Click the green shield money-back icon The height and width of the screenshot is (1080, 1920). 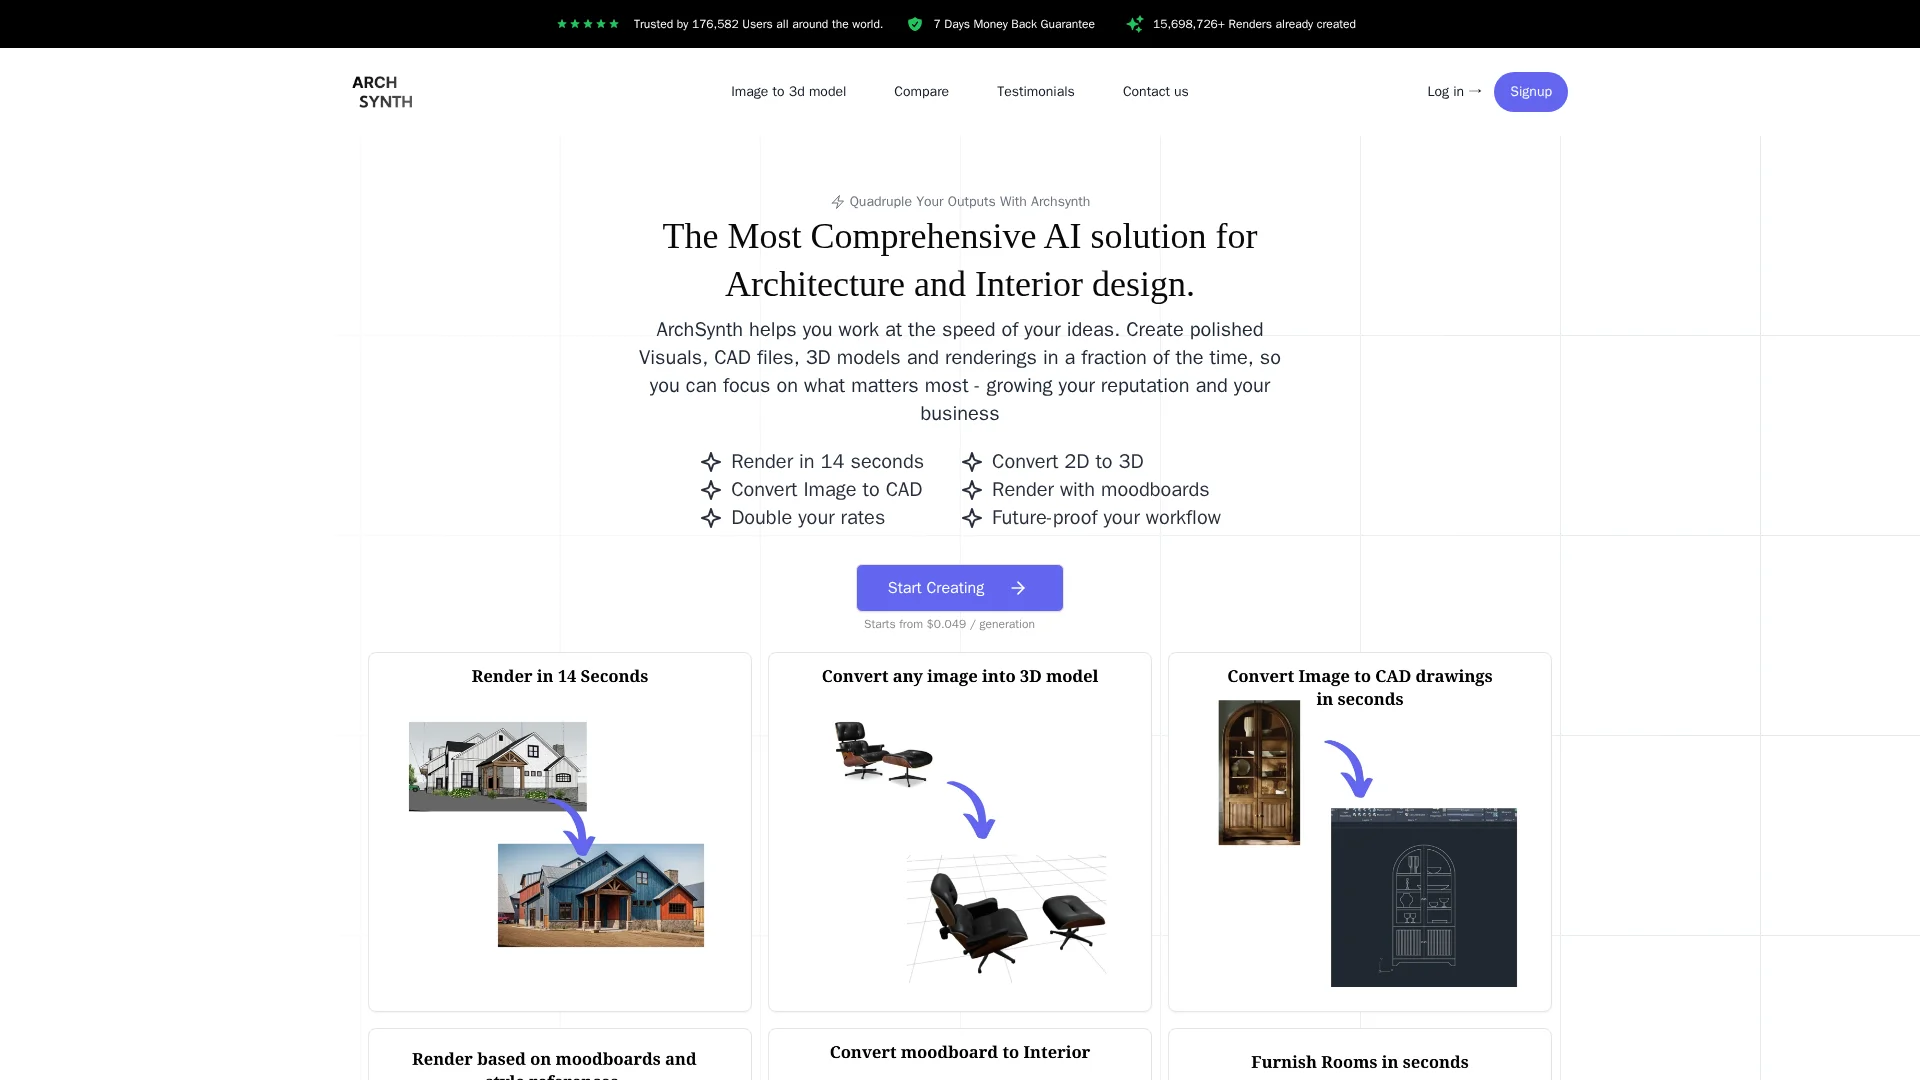pos(915,24)
